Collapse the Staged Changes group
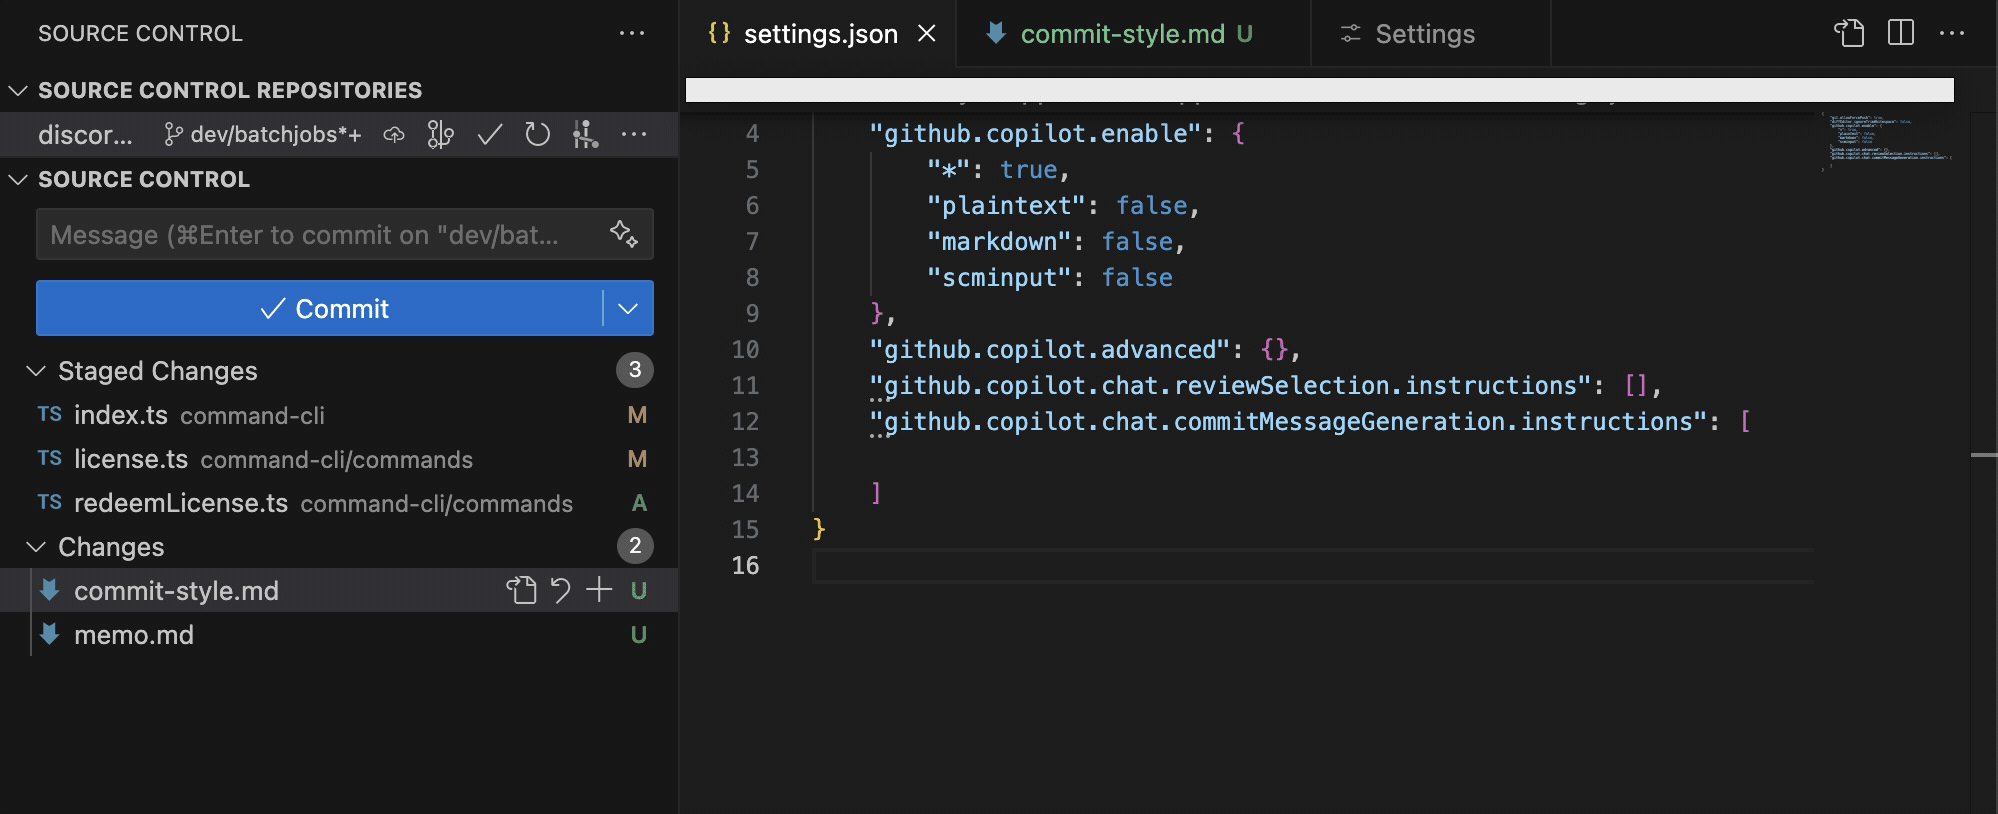This screenshot has width=1998, height=814. point(36,371)
